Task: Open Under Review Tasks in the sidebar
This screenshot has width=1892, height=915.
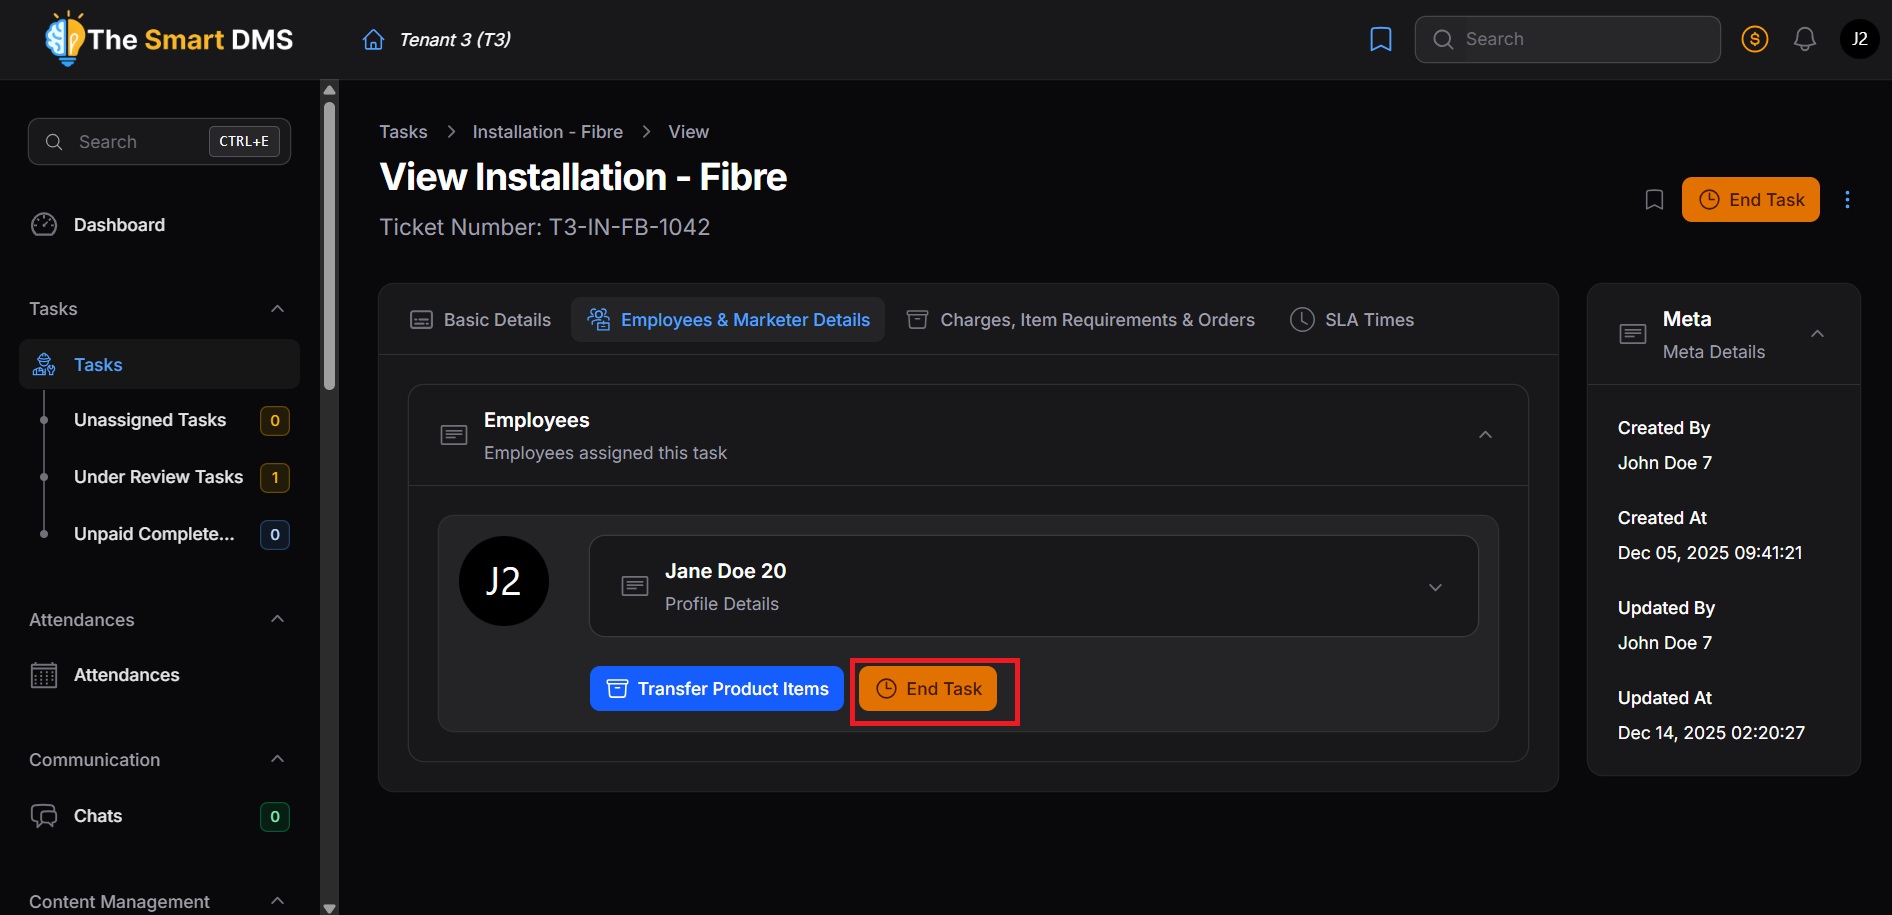Action: [x=158, y=477]
